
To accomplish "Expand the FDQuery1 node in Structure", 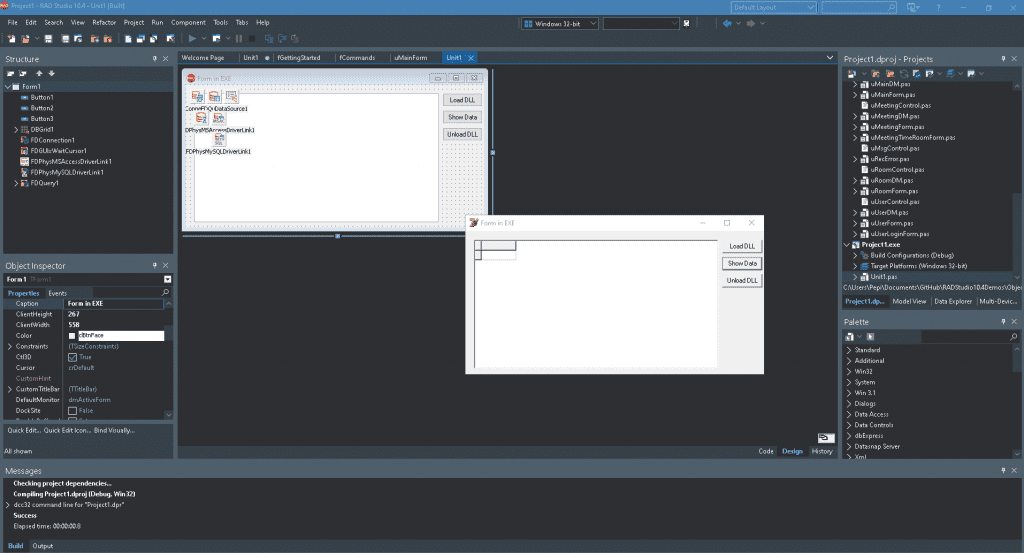I will [16, 183].
